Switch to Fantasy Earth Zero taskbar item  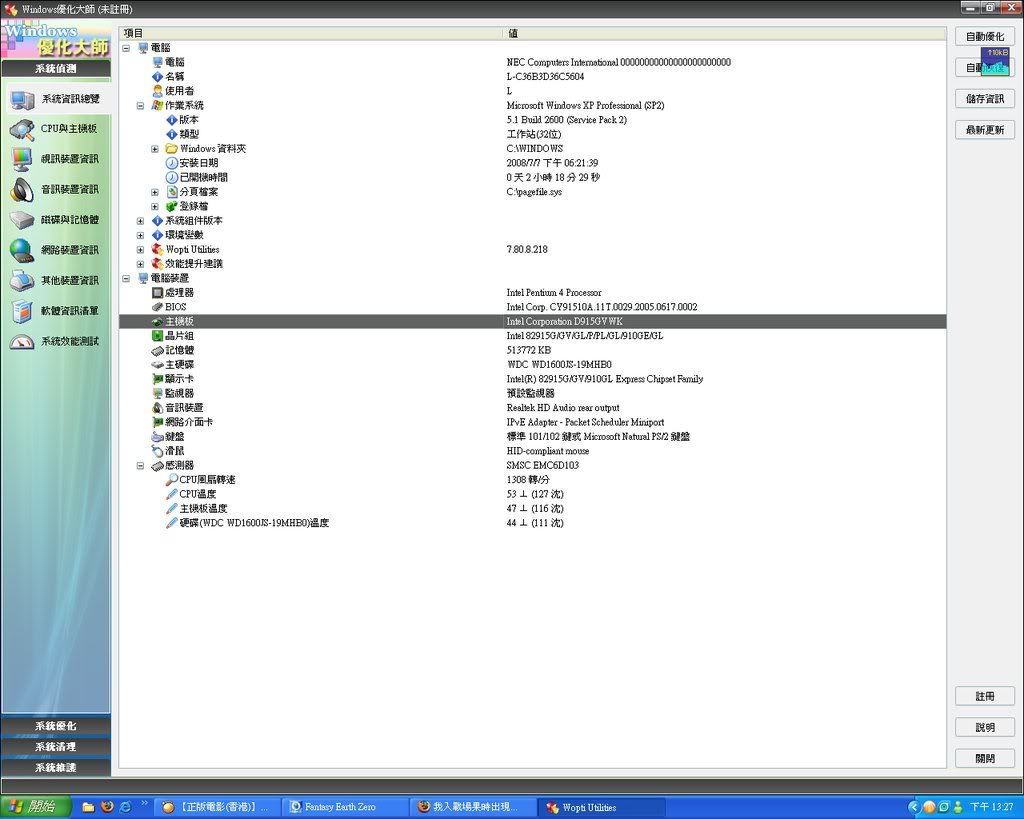(x=344, y=807)
